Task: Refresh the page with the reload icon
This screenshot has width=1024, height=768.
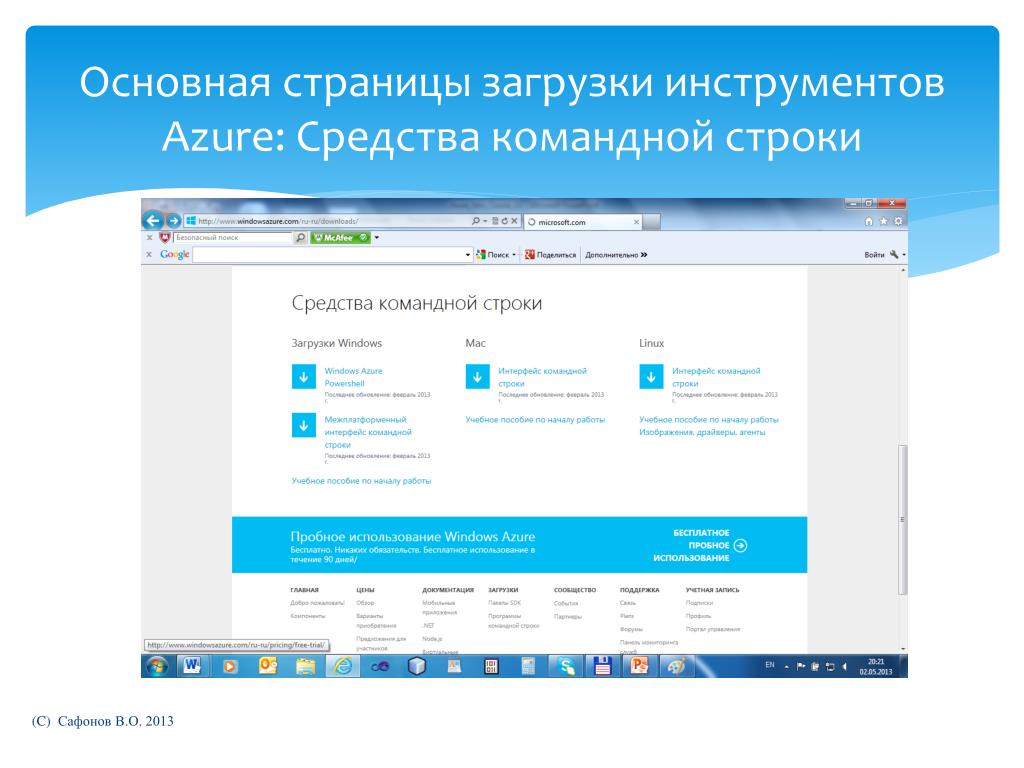Action: click(x=504, y=221)
